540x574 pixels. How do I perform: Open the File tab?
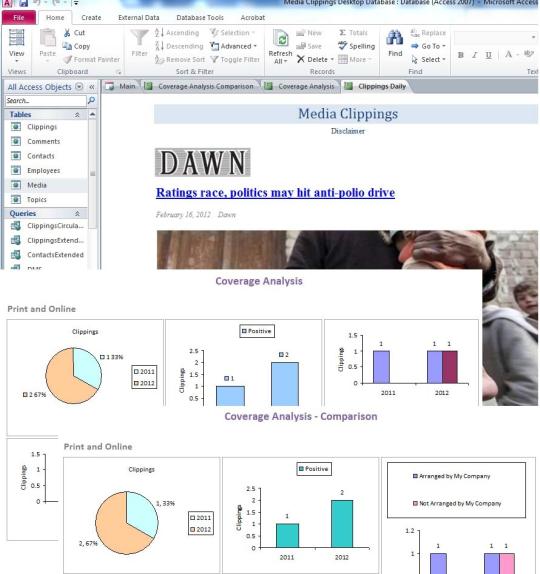click(19, 18)
